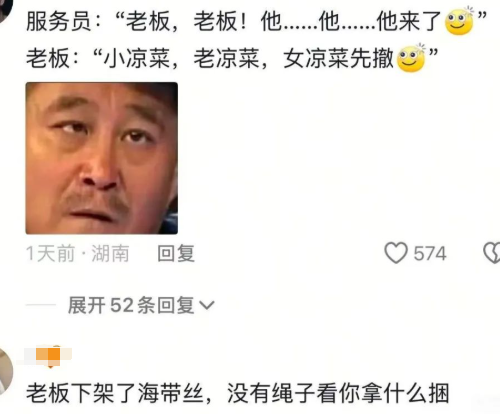Click the 1天前 timestamp
The height and width of the screenshot is (414, 500).
click(51, 253)
